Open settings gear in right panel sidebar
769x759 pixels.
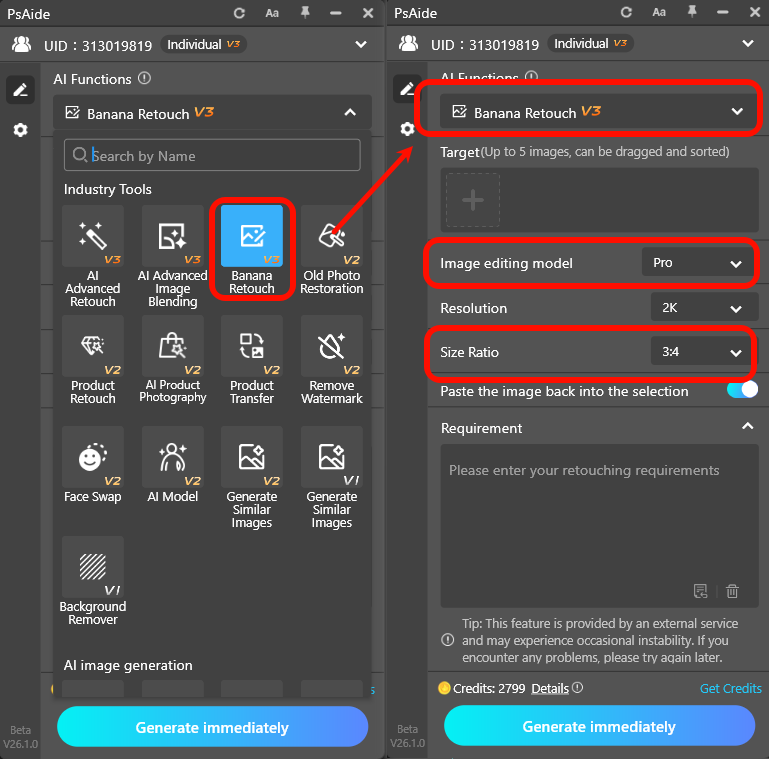click(407, 129)
